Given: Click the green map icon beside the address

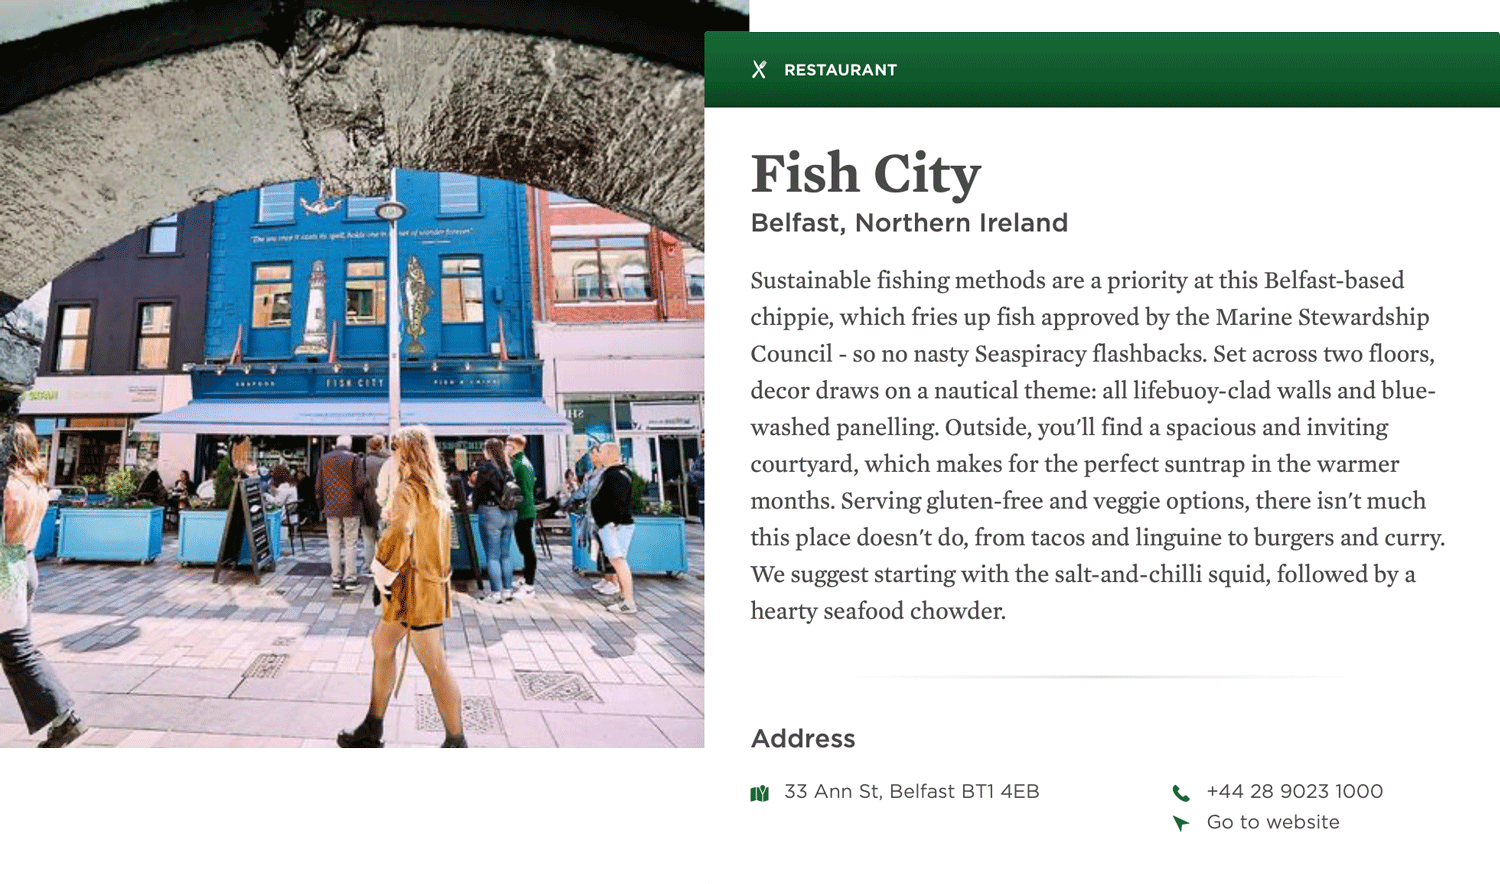Looking at the screenshot, I should point(760,793).
